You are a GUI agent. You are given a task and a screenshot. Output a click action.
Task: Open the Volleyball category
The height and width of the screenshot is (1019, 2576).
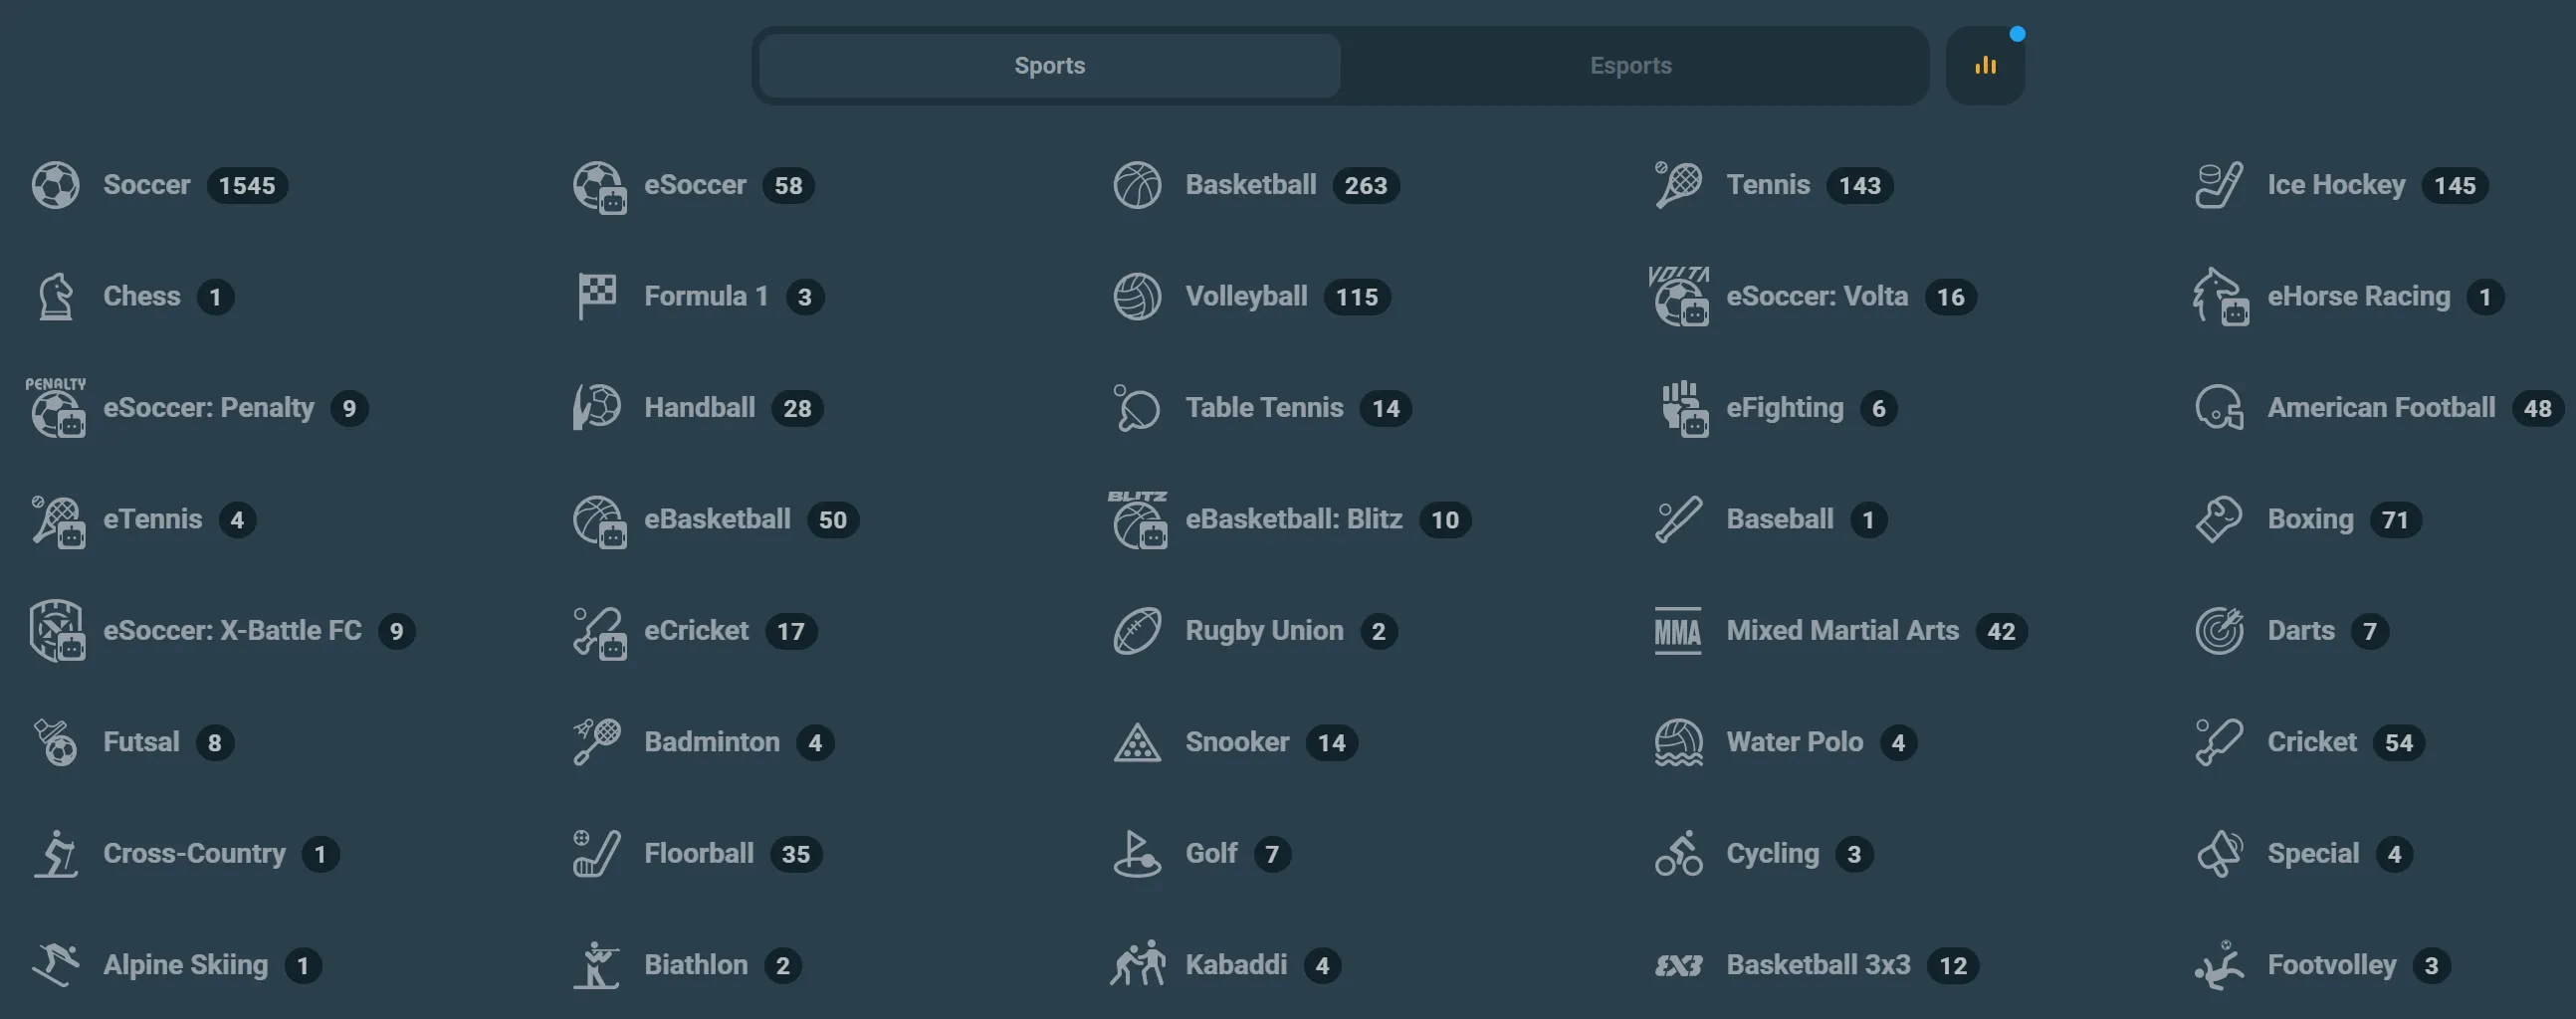tap(1246, 296)
